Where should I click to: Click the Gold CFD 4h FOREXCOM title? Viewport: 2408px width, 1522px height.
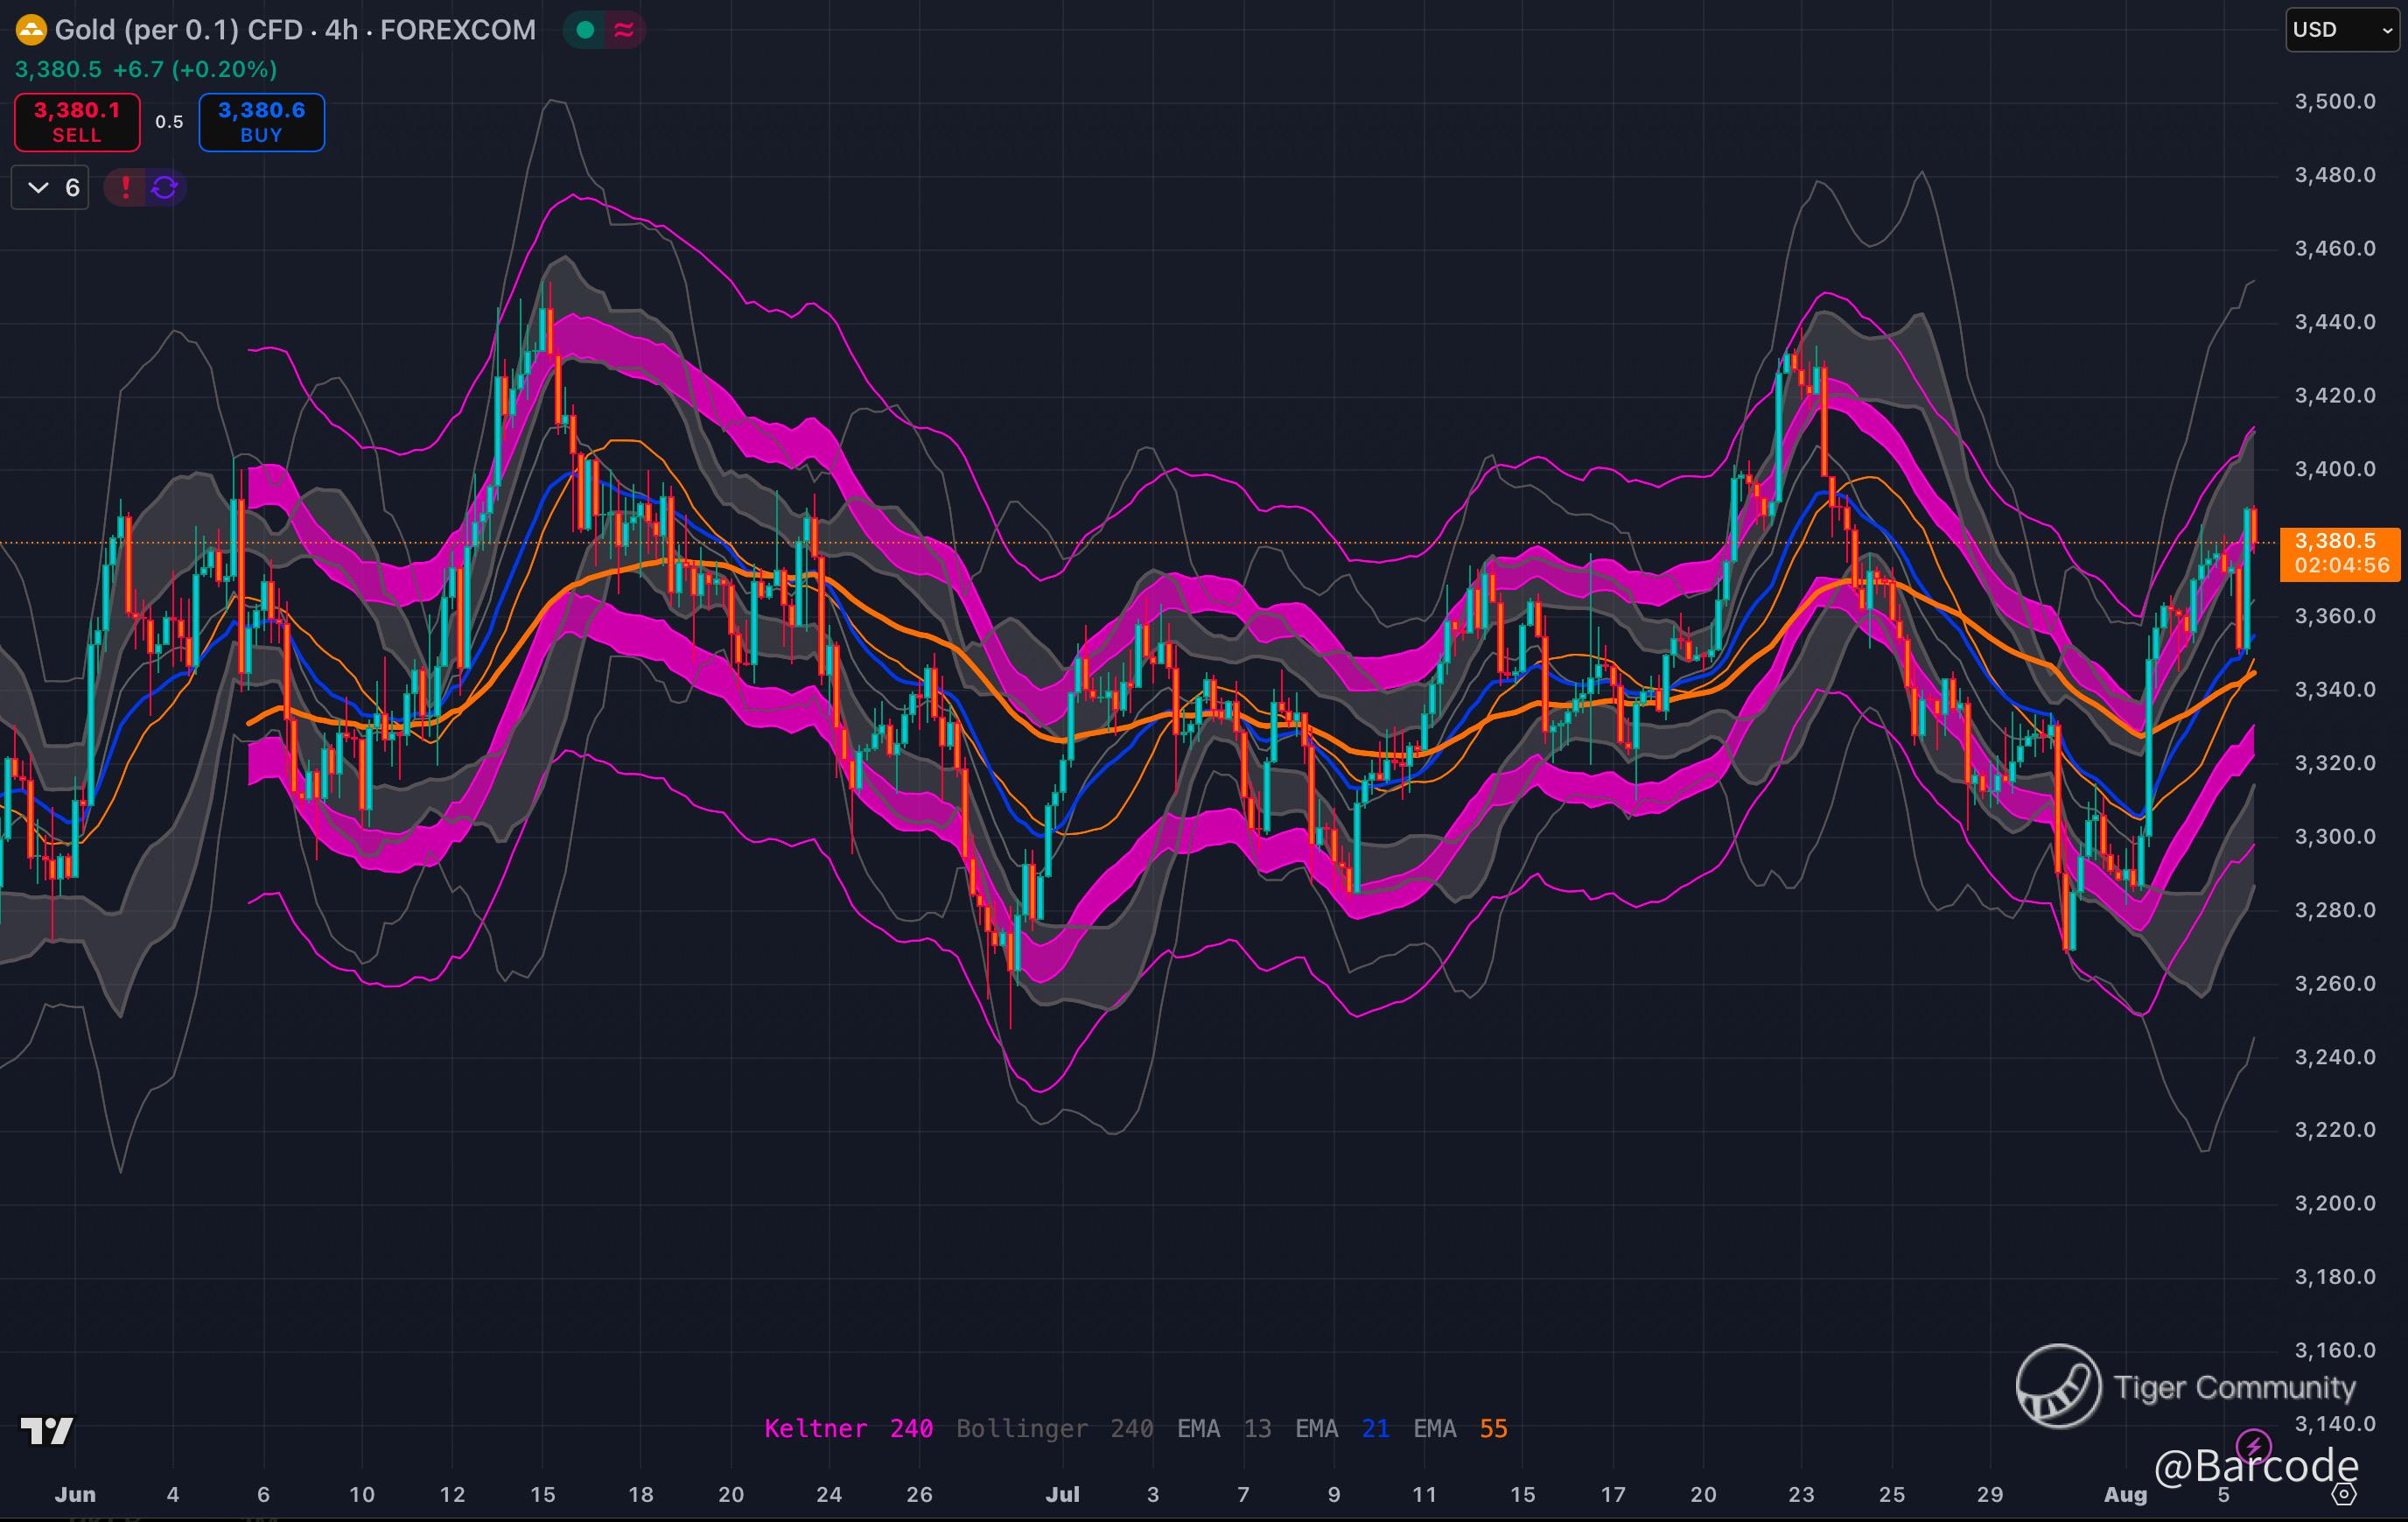point(295,30)
